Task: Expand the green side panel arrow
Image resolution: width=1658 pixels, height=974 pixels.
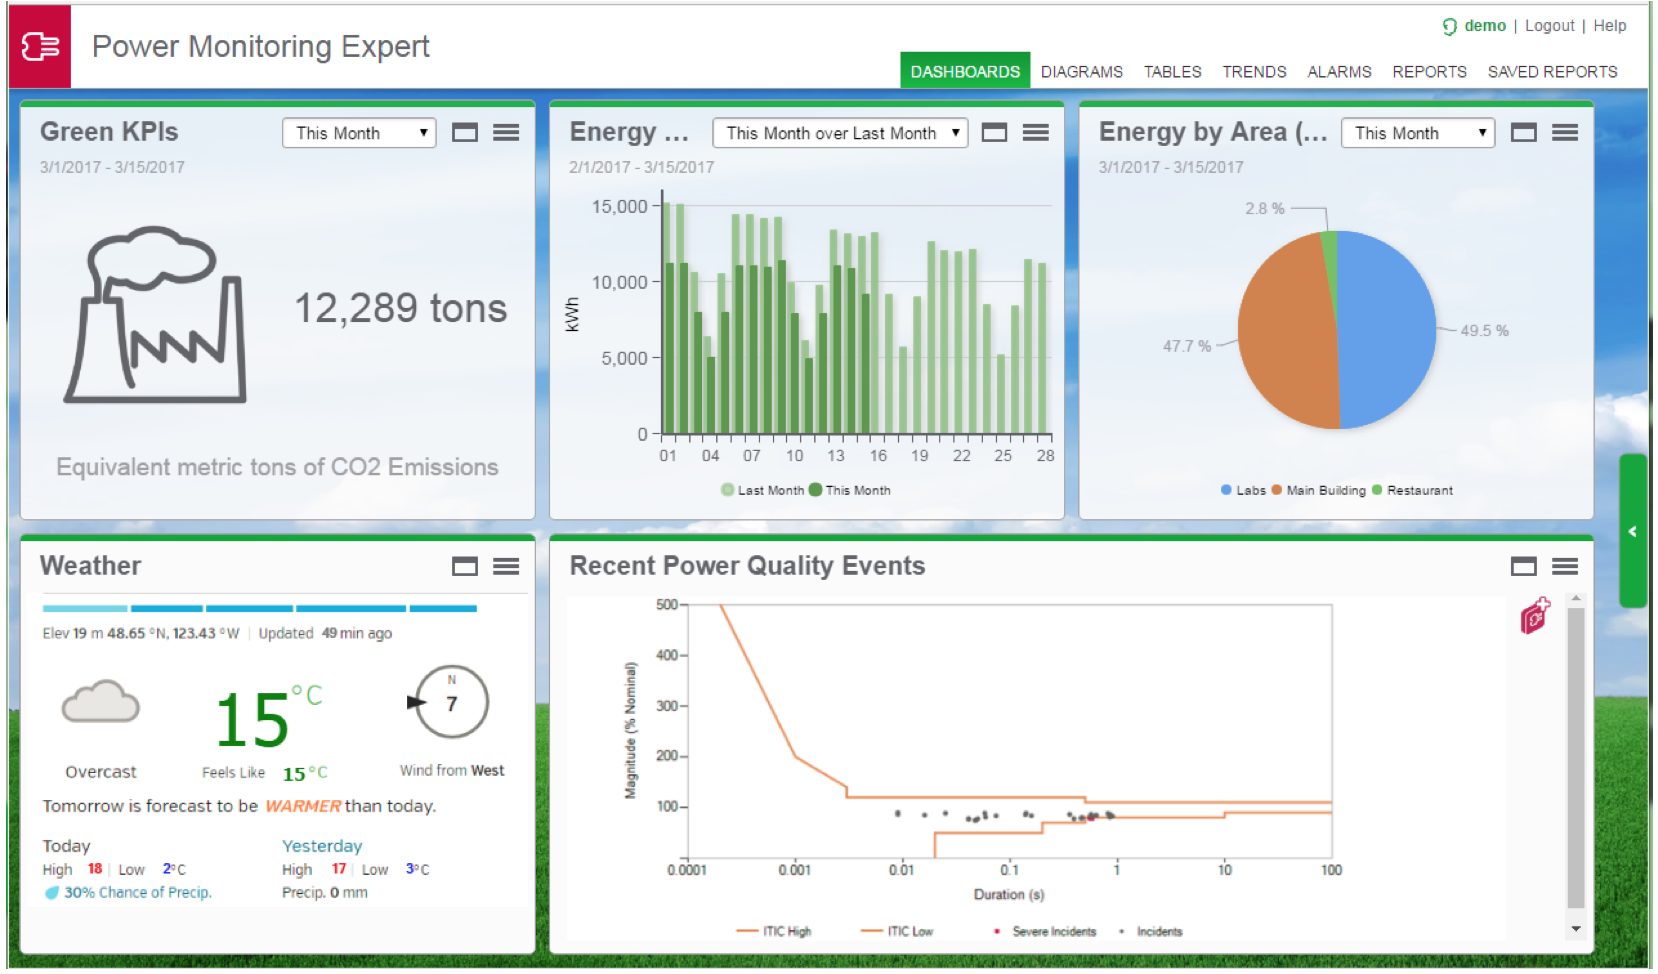Action: coord(1632,531)
